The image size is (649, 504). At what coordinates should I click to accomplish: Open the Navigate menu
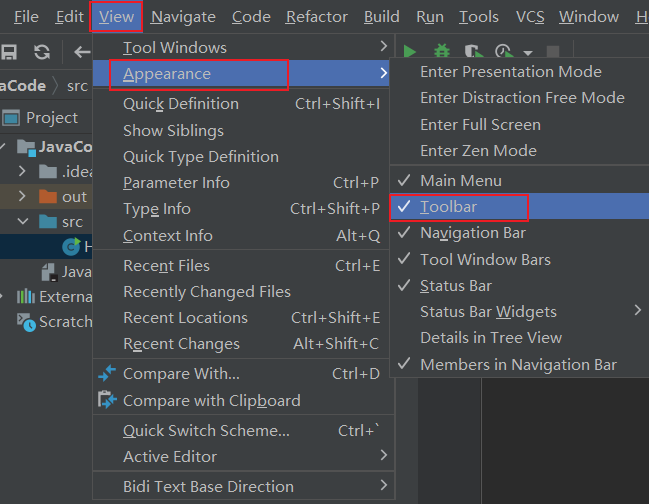[x=183, y=16]
